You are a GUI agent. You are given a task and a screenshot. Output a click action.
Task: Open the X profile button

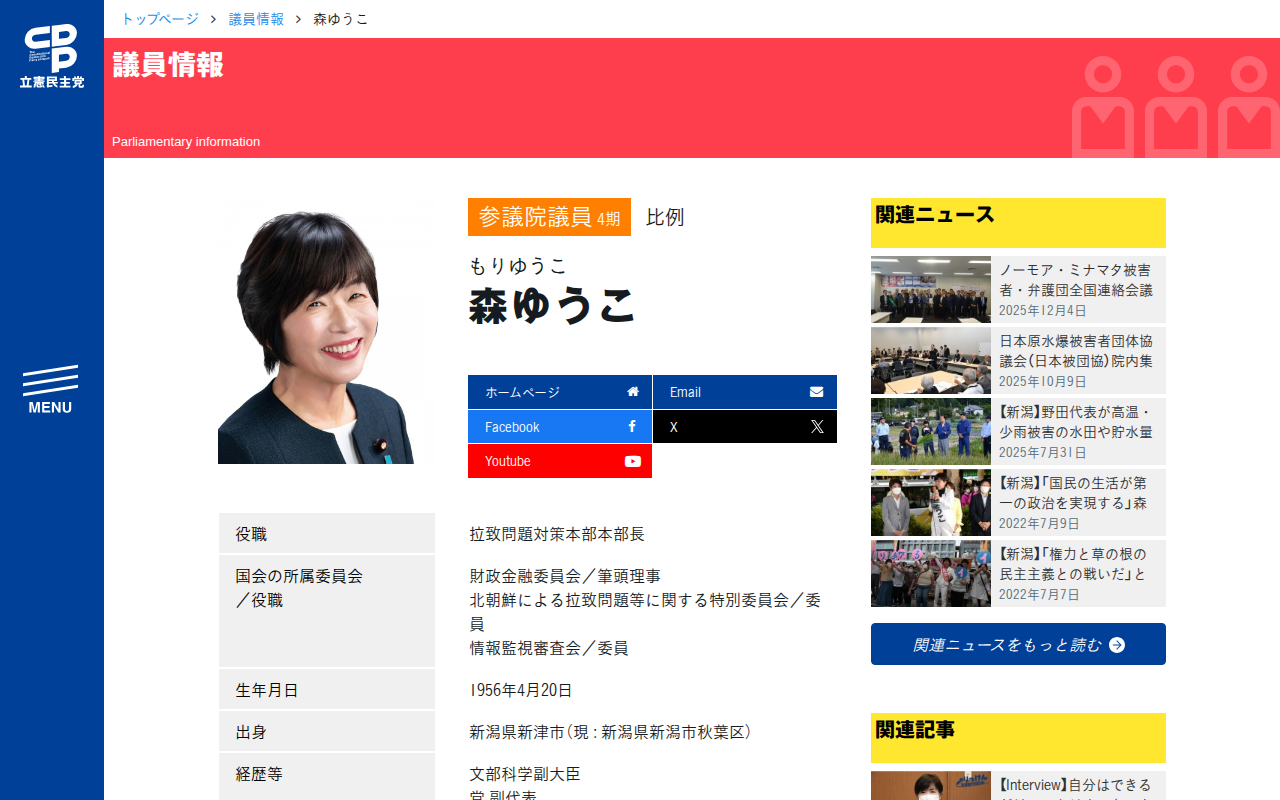[x=745, y=426]
